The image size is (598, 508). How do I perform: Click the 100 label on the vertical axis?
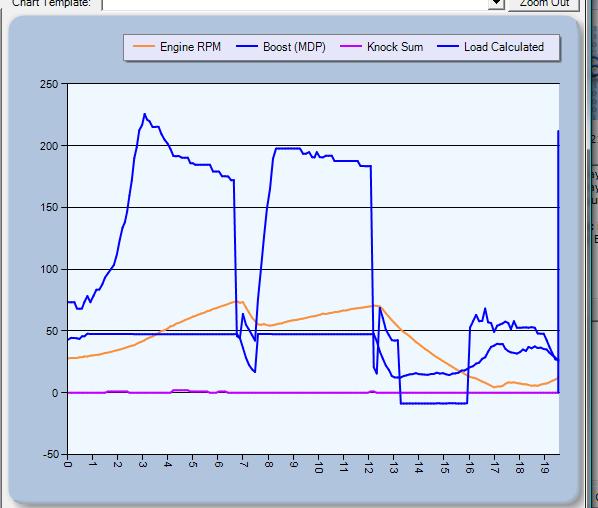coord(49,269)
